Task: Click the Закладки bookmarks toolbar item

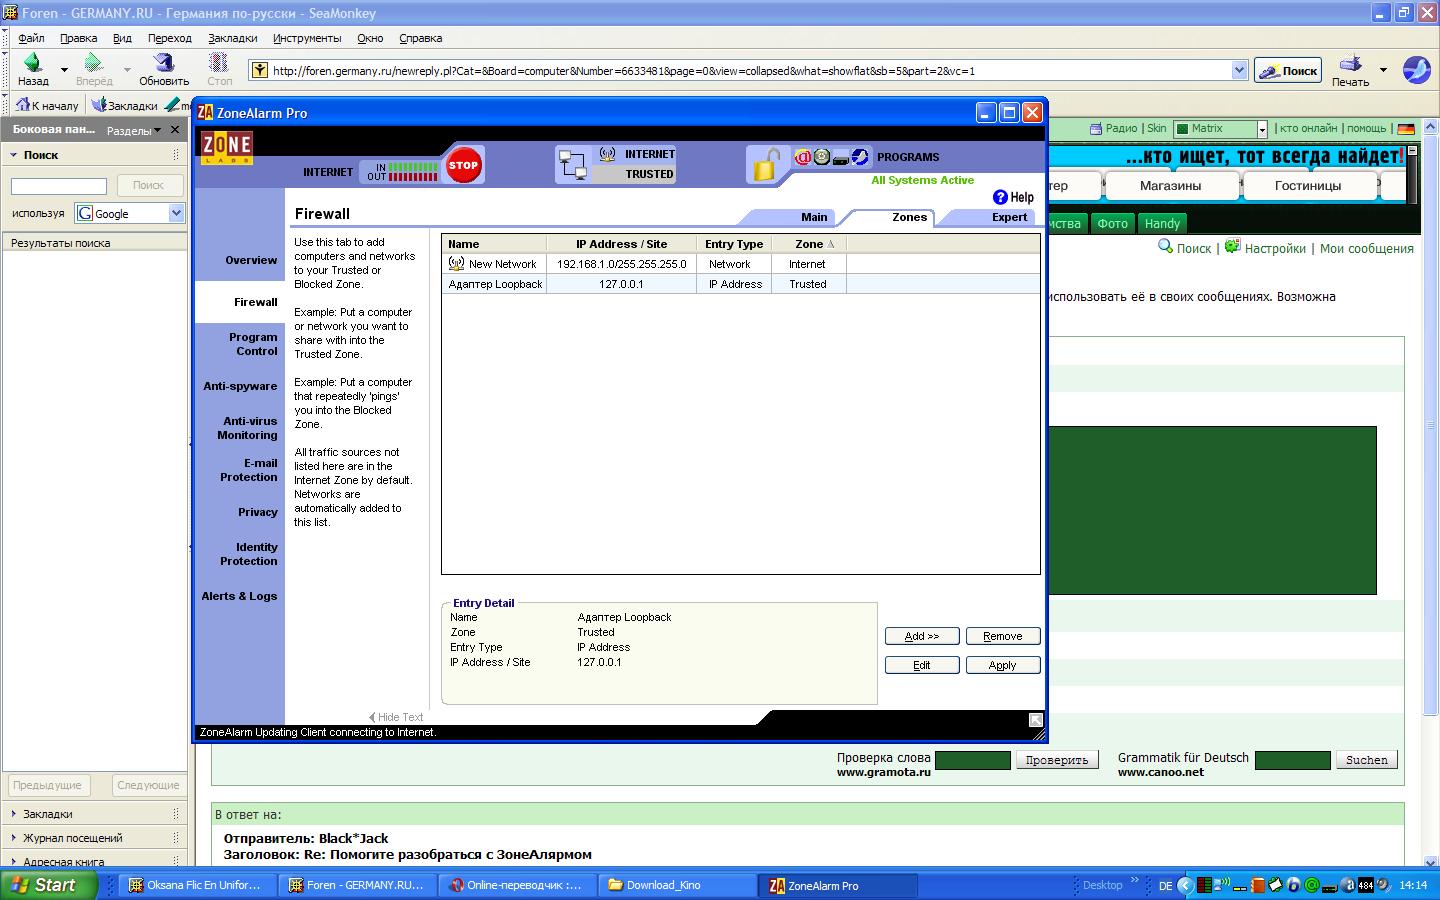Action: tap(124, 105)
